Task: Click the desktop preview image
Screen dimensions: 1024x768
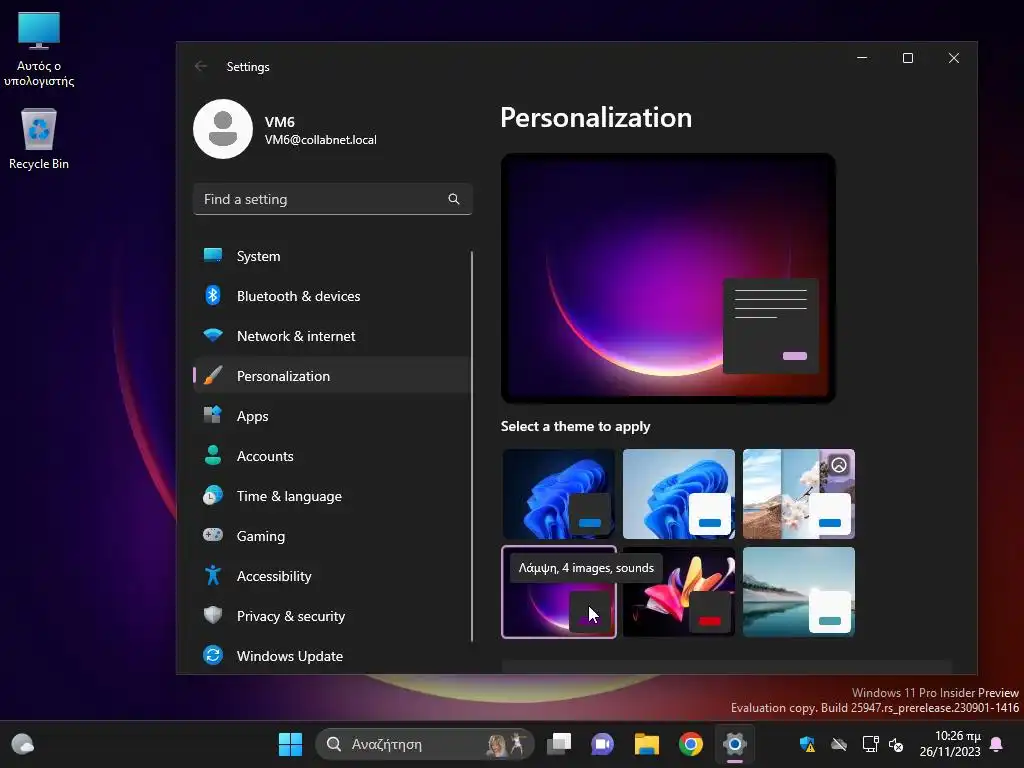Action: 668,278
